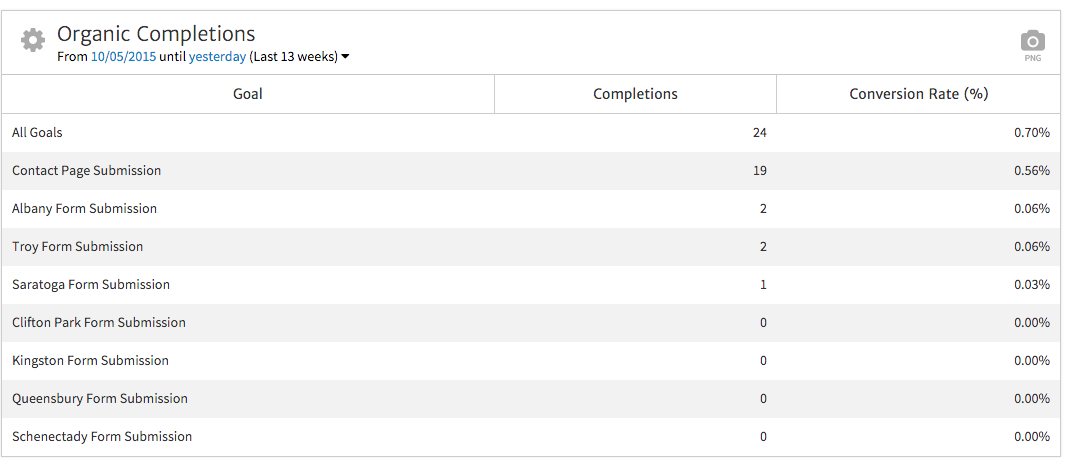Select Albany Form Submission row
The width and height of the screenshot is (1068, 460).
[84, 208]
